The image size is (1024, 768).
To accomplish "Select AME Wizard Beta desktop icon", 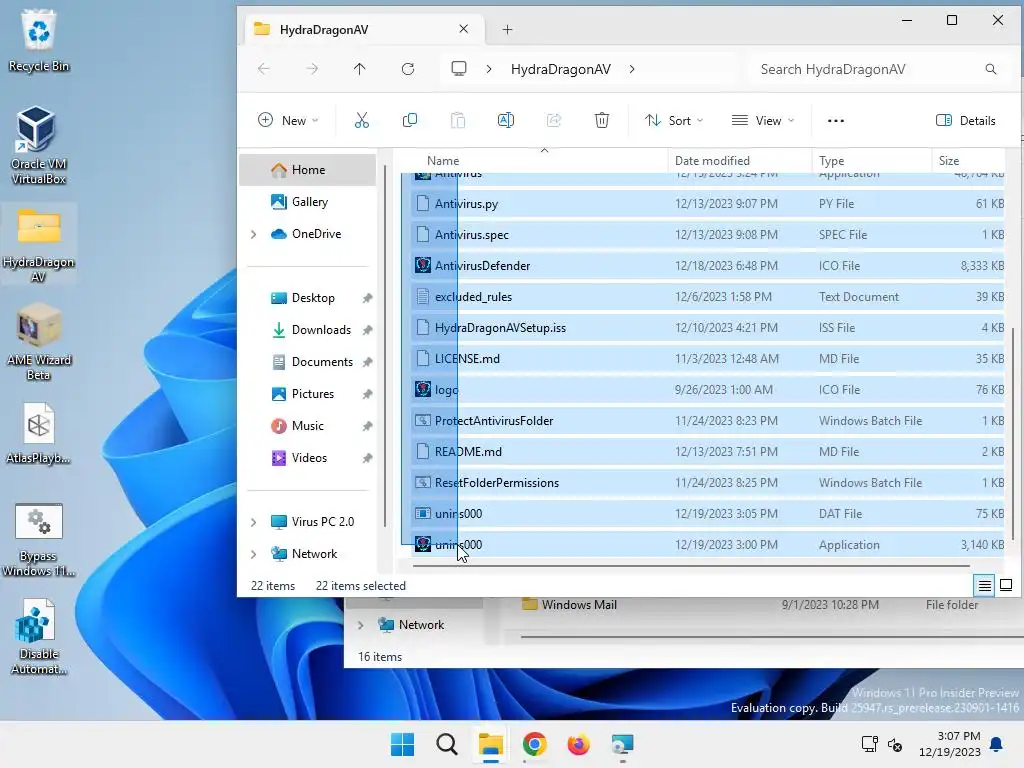I will pos(39,342).
